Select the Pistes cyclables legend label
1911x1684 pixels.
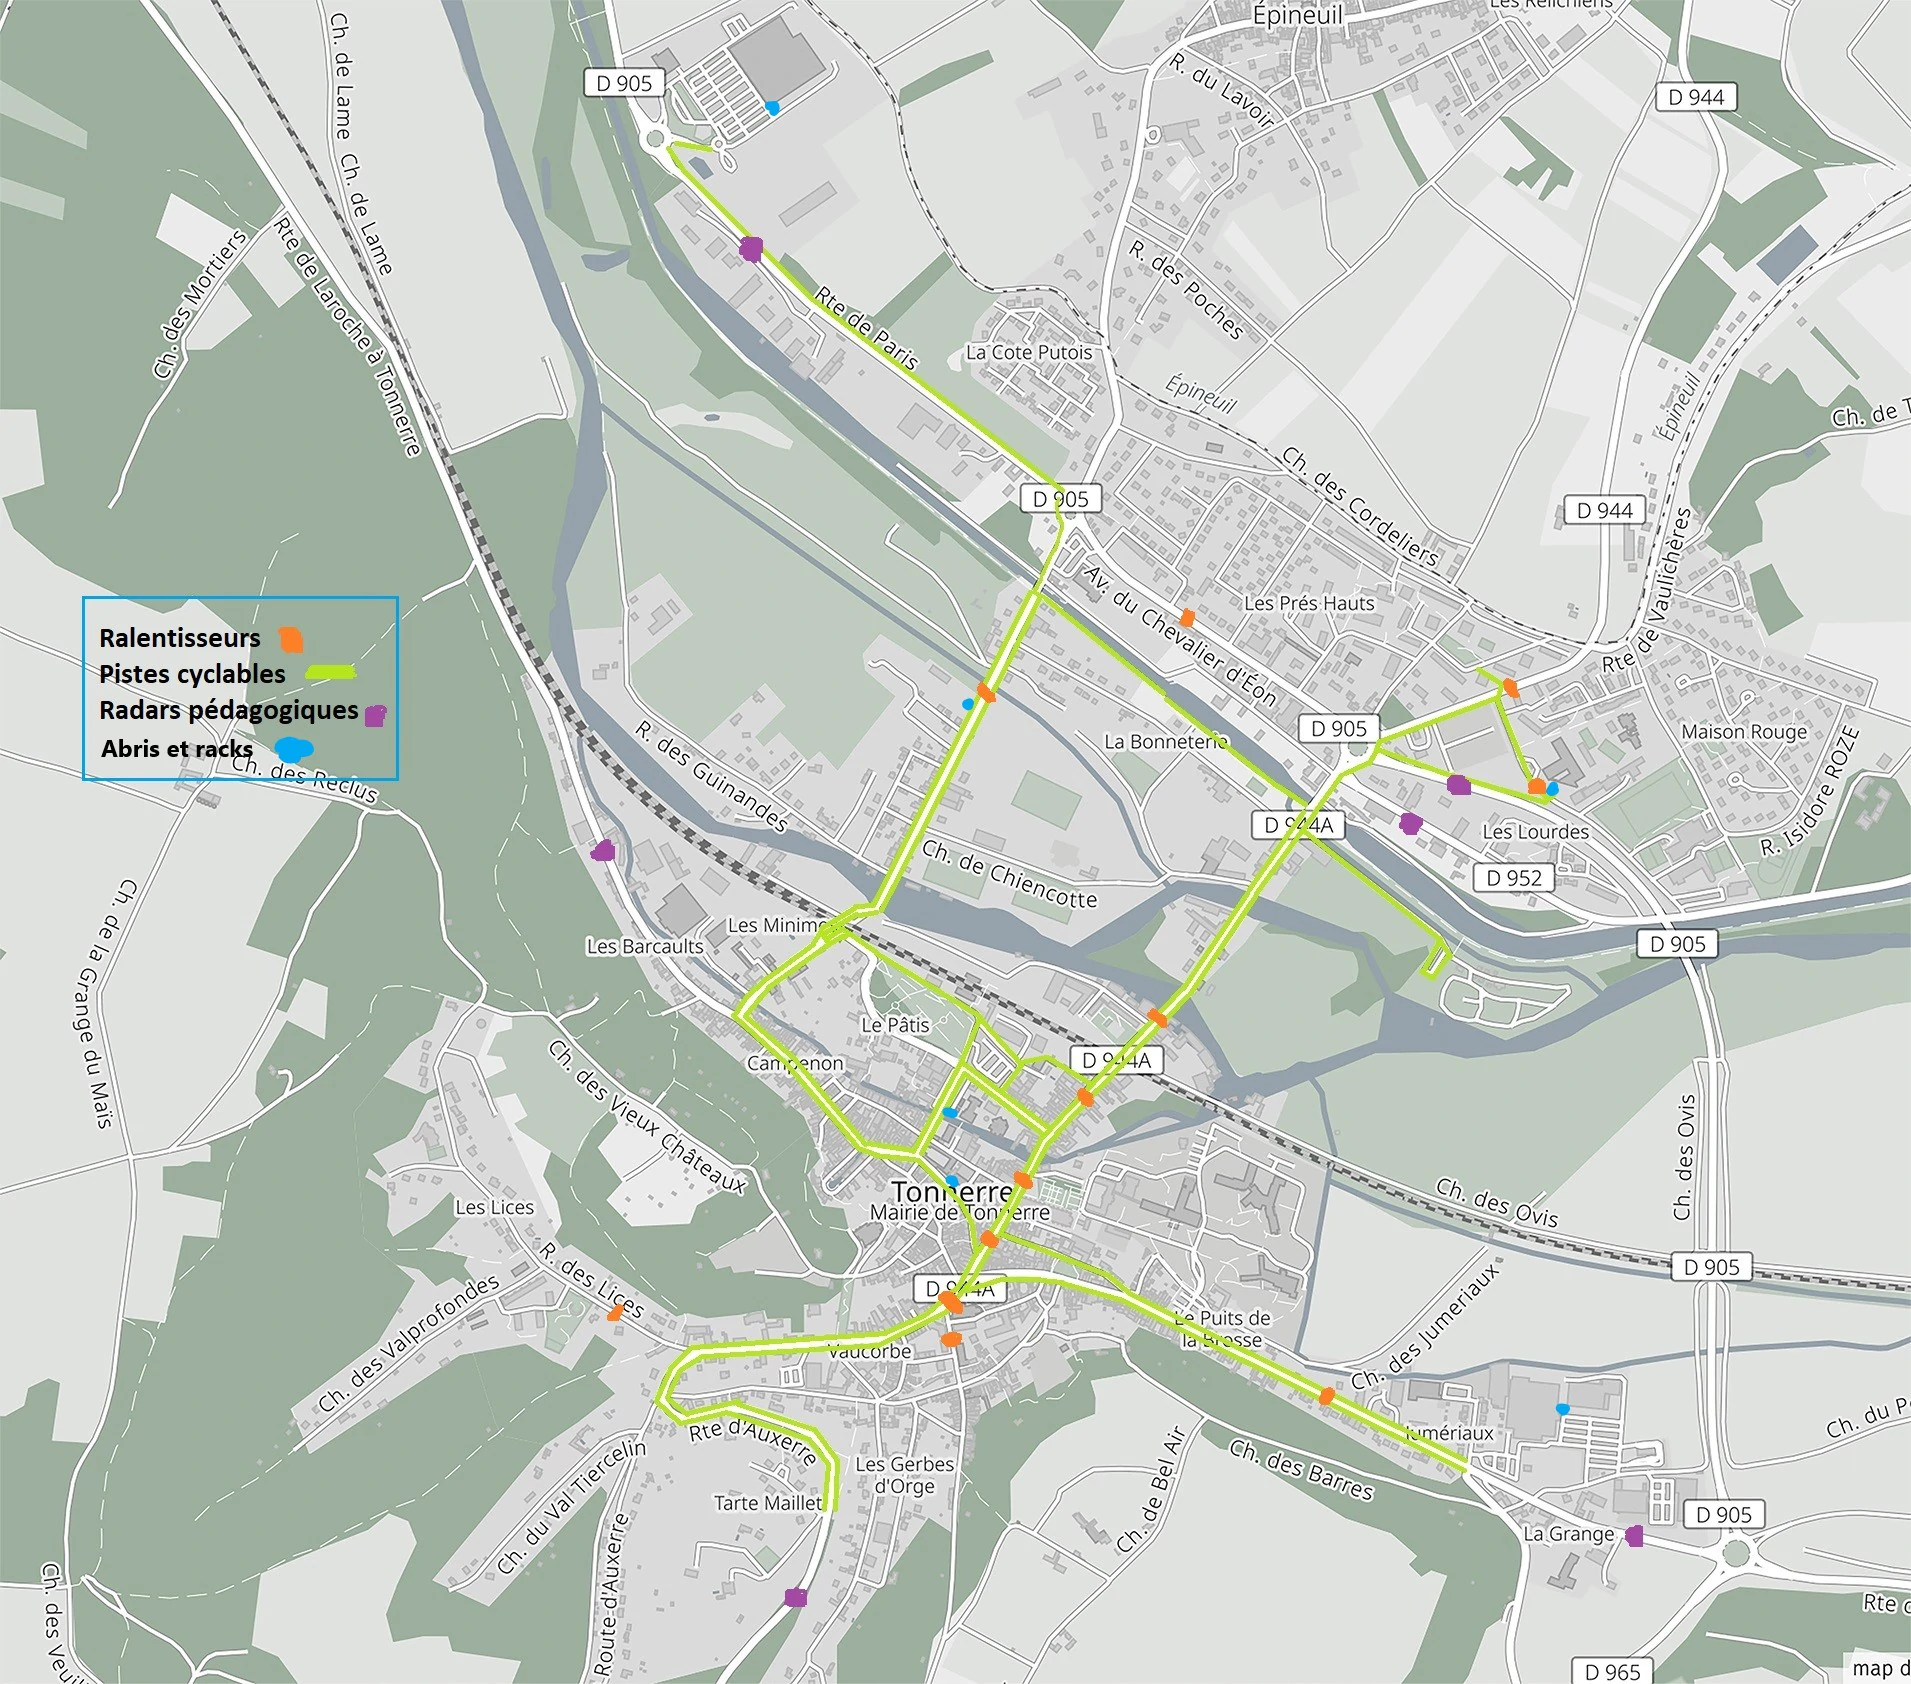point(192,674)
